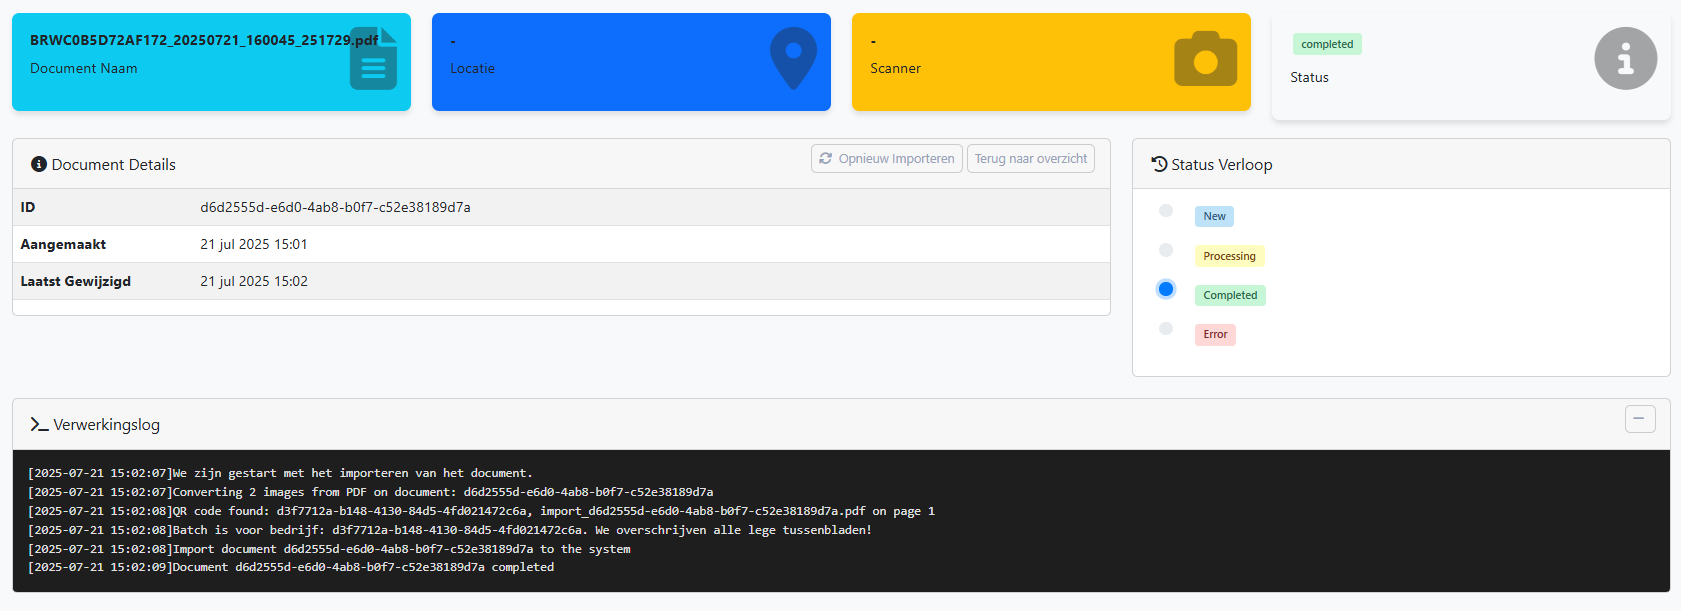Click the info circle icon on Status card
1681x611 pixels.
point(1625,59)
